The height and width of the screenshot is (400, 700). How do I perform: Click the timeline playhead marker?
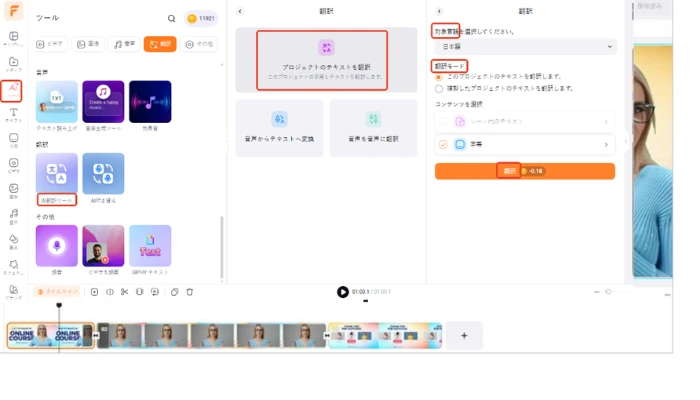(59, 305)
